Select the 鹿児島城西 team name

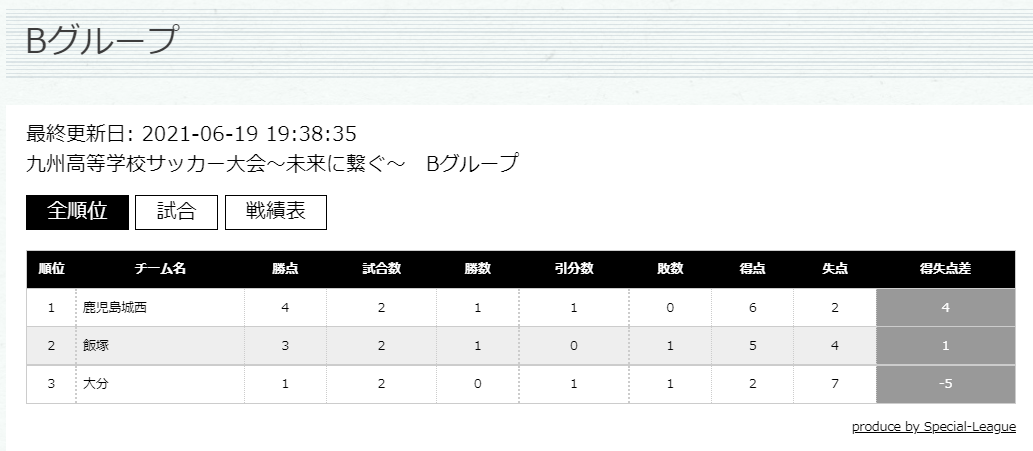pos(115,307)
